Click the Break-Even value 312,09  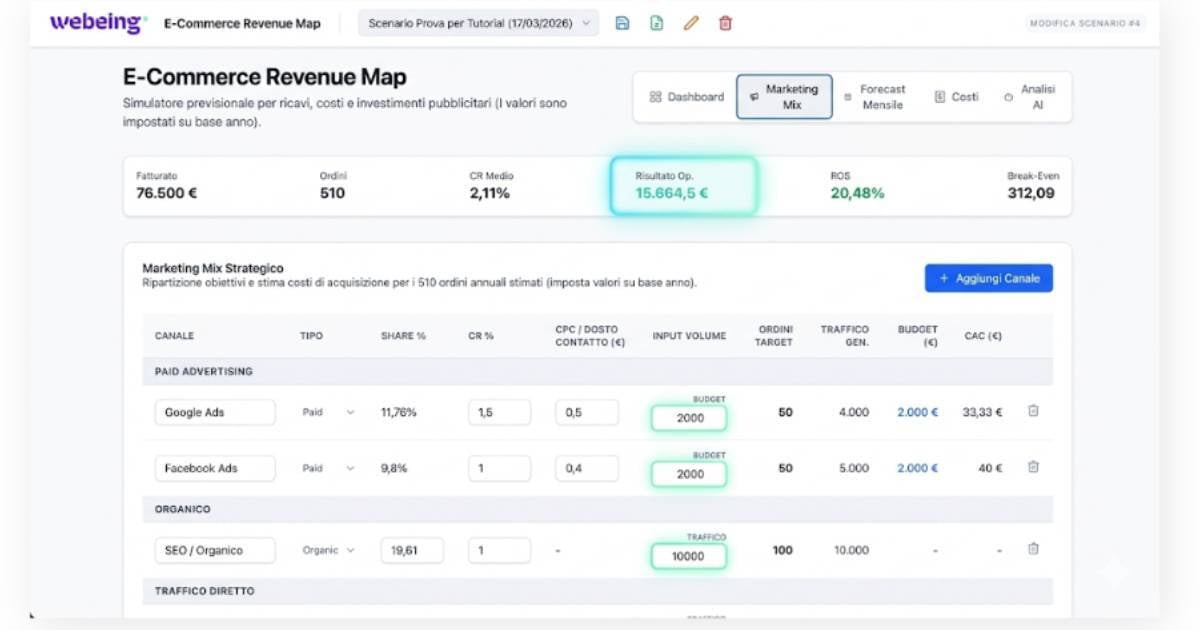click(x=1031, y=193)
